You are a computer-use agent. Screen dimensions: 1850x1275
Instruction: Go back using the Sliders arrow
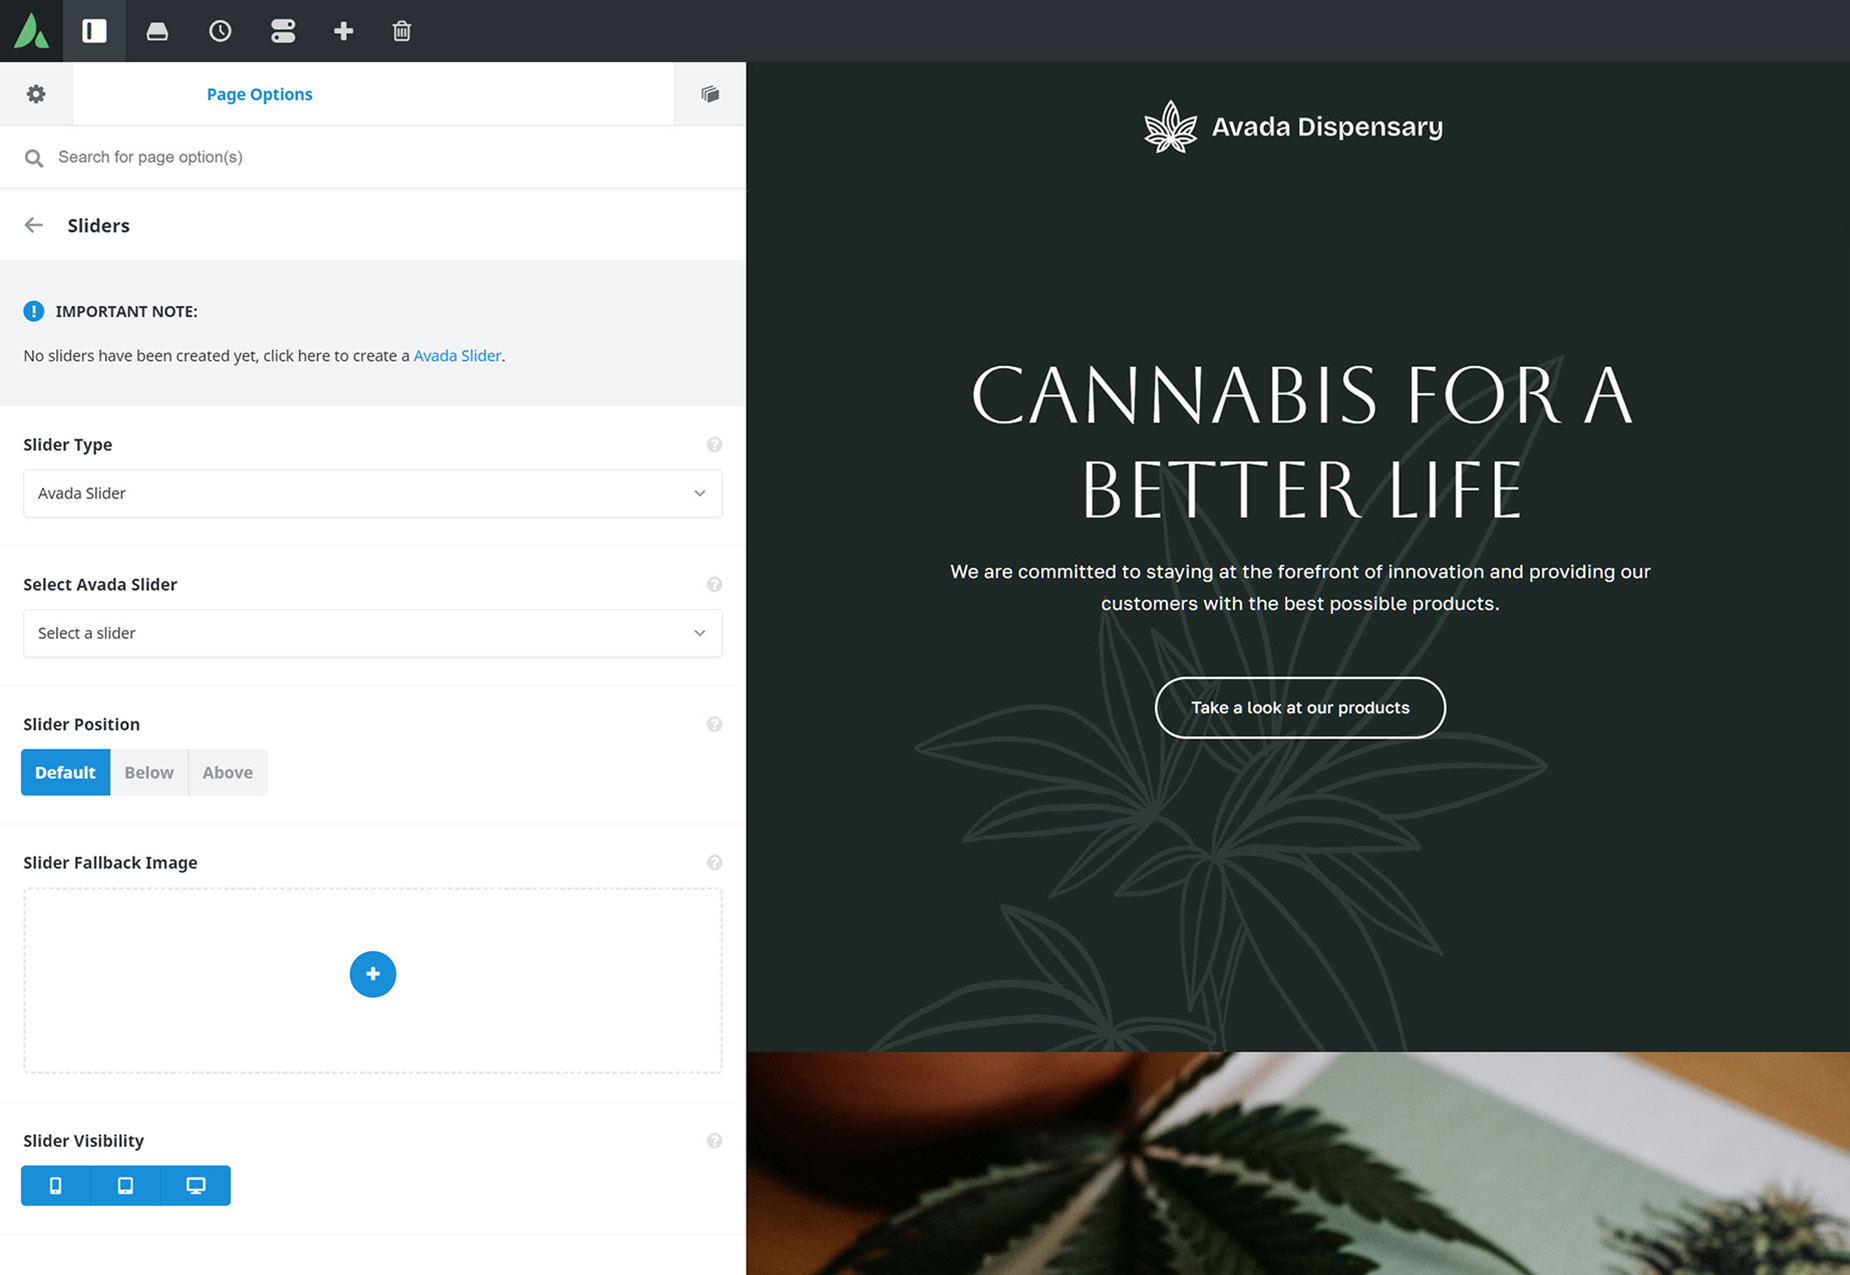point(34,225)
